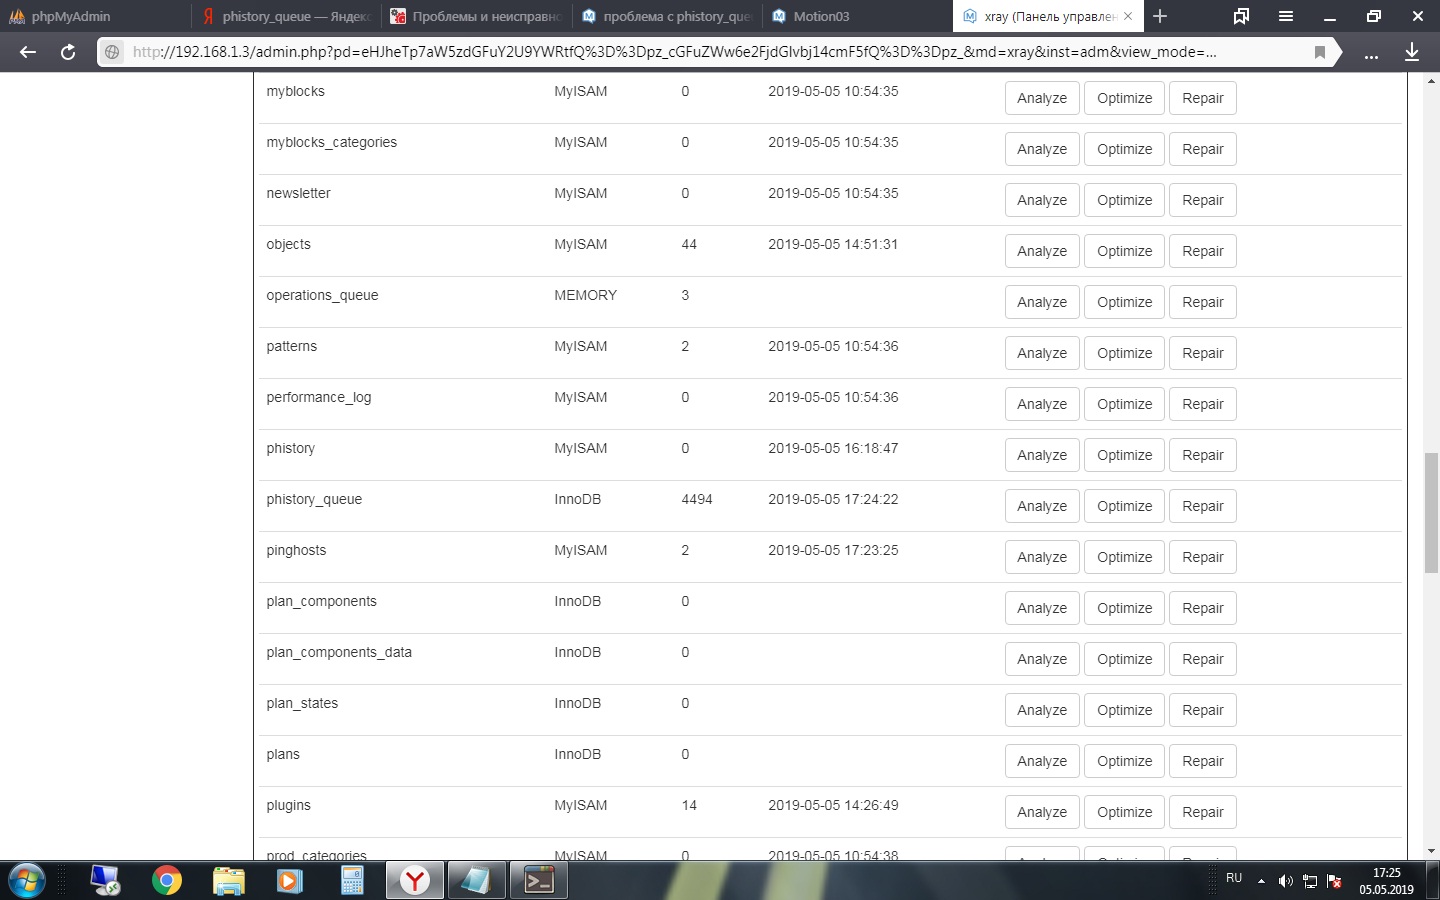Select the phistory_queue table name
1440x900 pixels.
click(314, 499)
